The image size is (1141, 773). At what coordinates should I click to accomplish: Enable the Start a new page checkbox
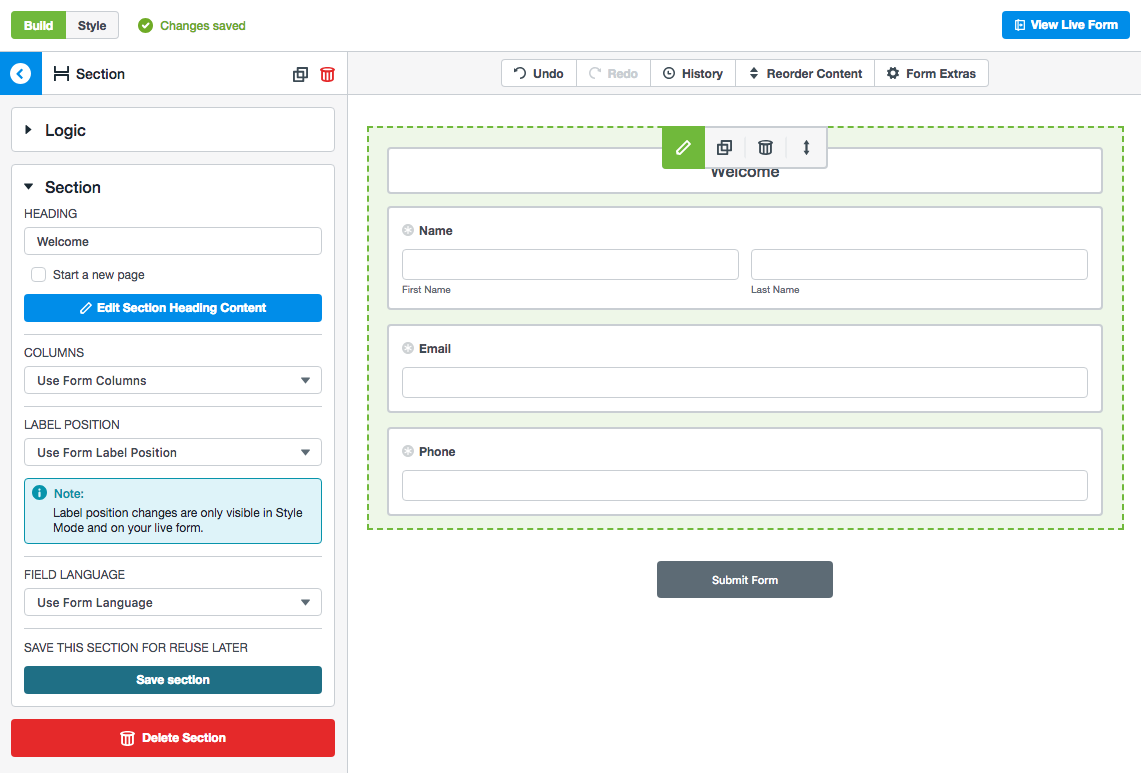pos(38,274)
